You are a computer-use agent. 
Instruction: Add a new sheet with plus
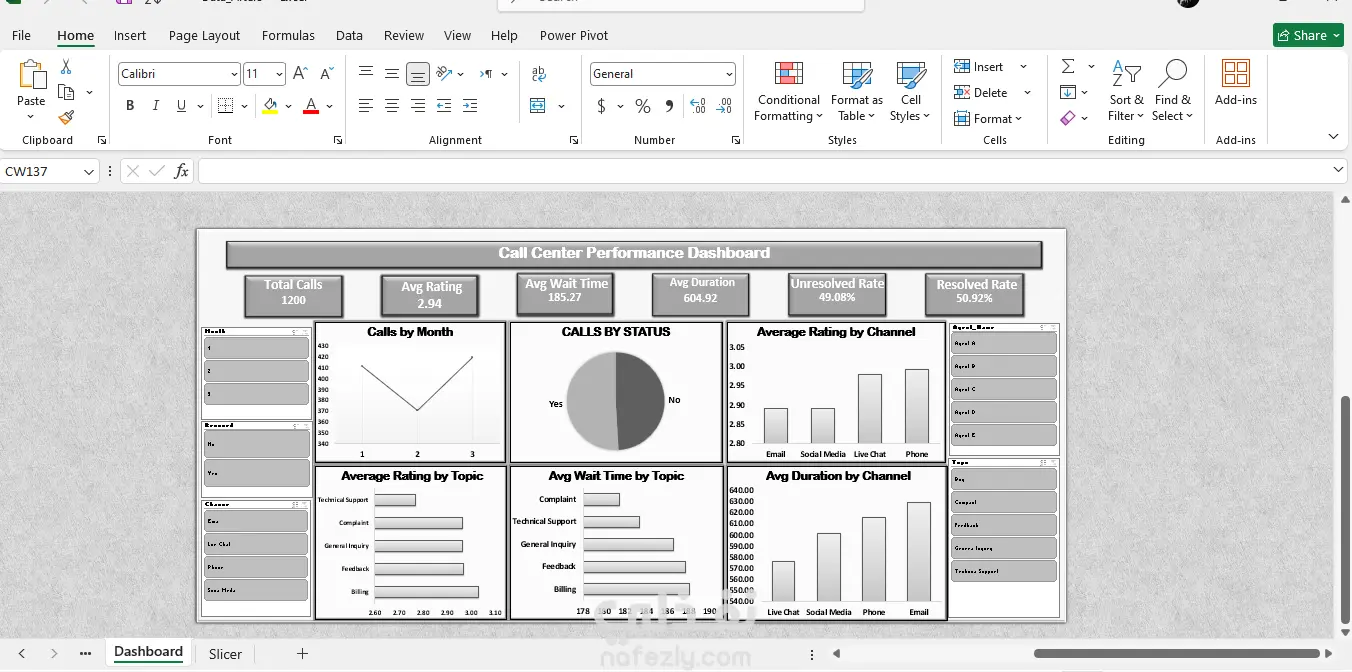click(302, 654)
